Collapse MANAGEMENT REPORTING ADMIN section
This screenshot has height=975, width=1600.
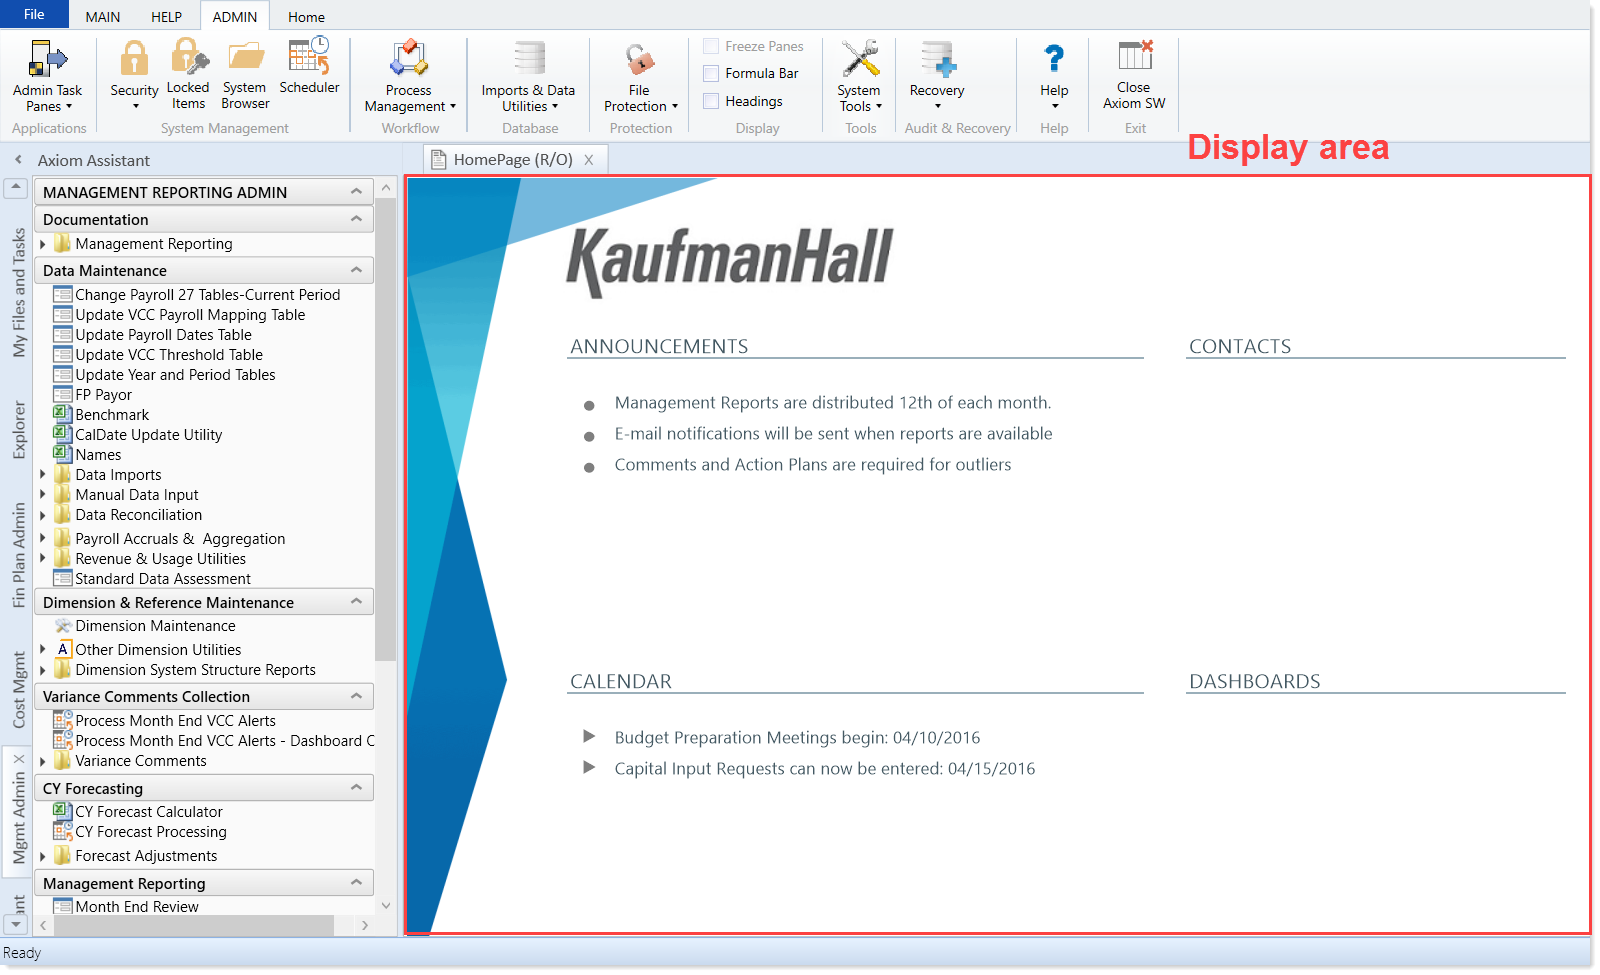click(356, 192)
